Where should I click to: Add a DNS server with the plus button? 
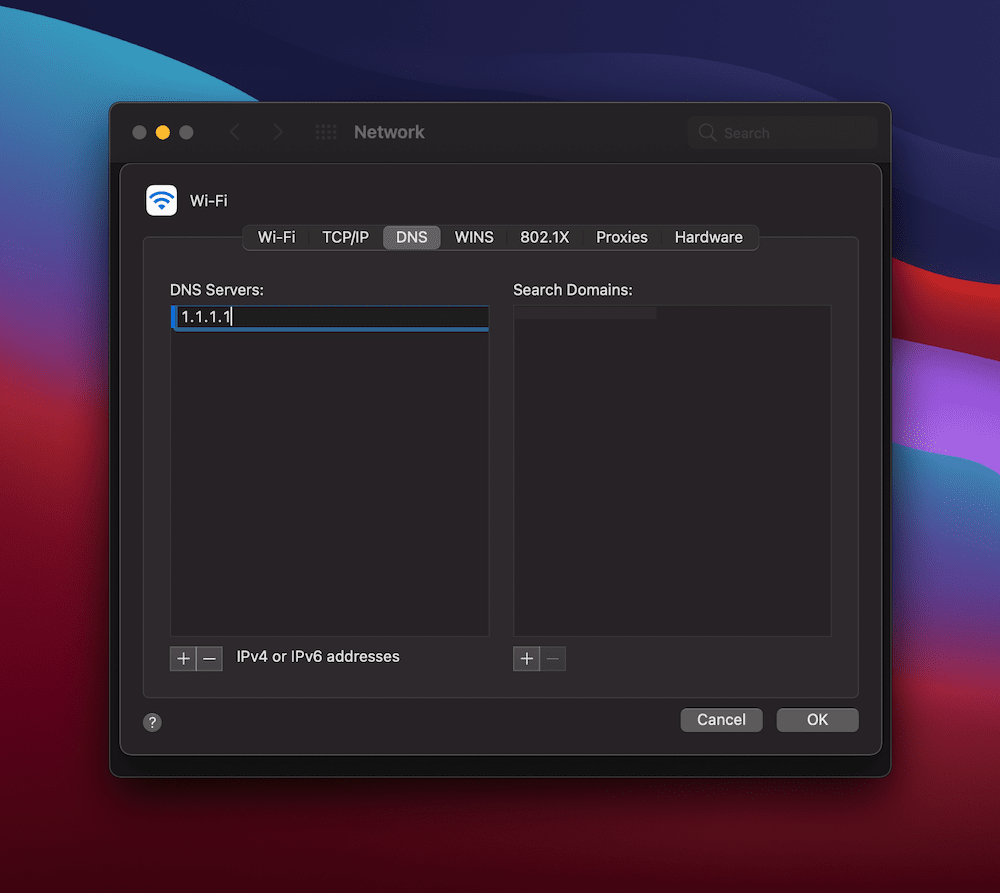click(x=183, y=658)
